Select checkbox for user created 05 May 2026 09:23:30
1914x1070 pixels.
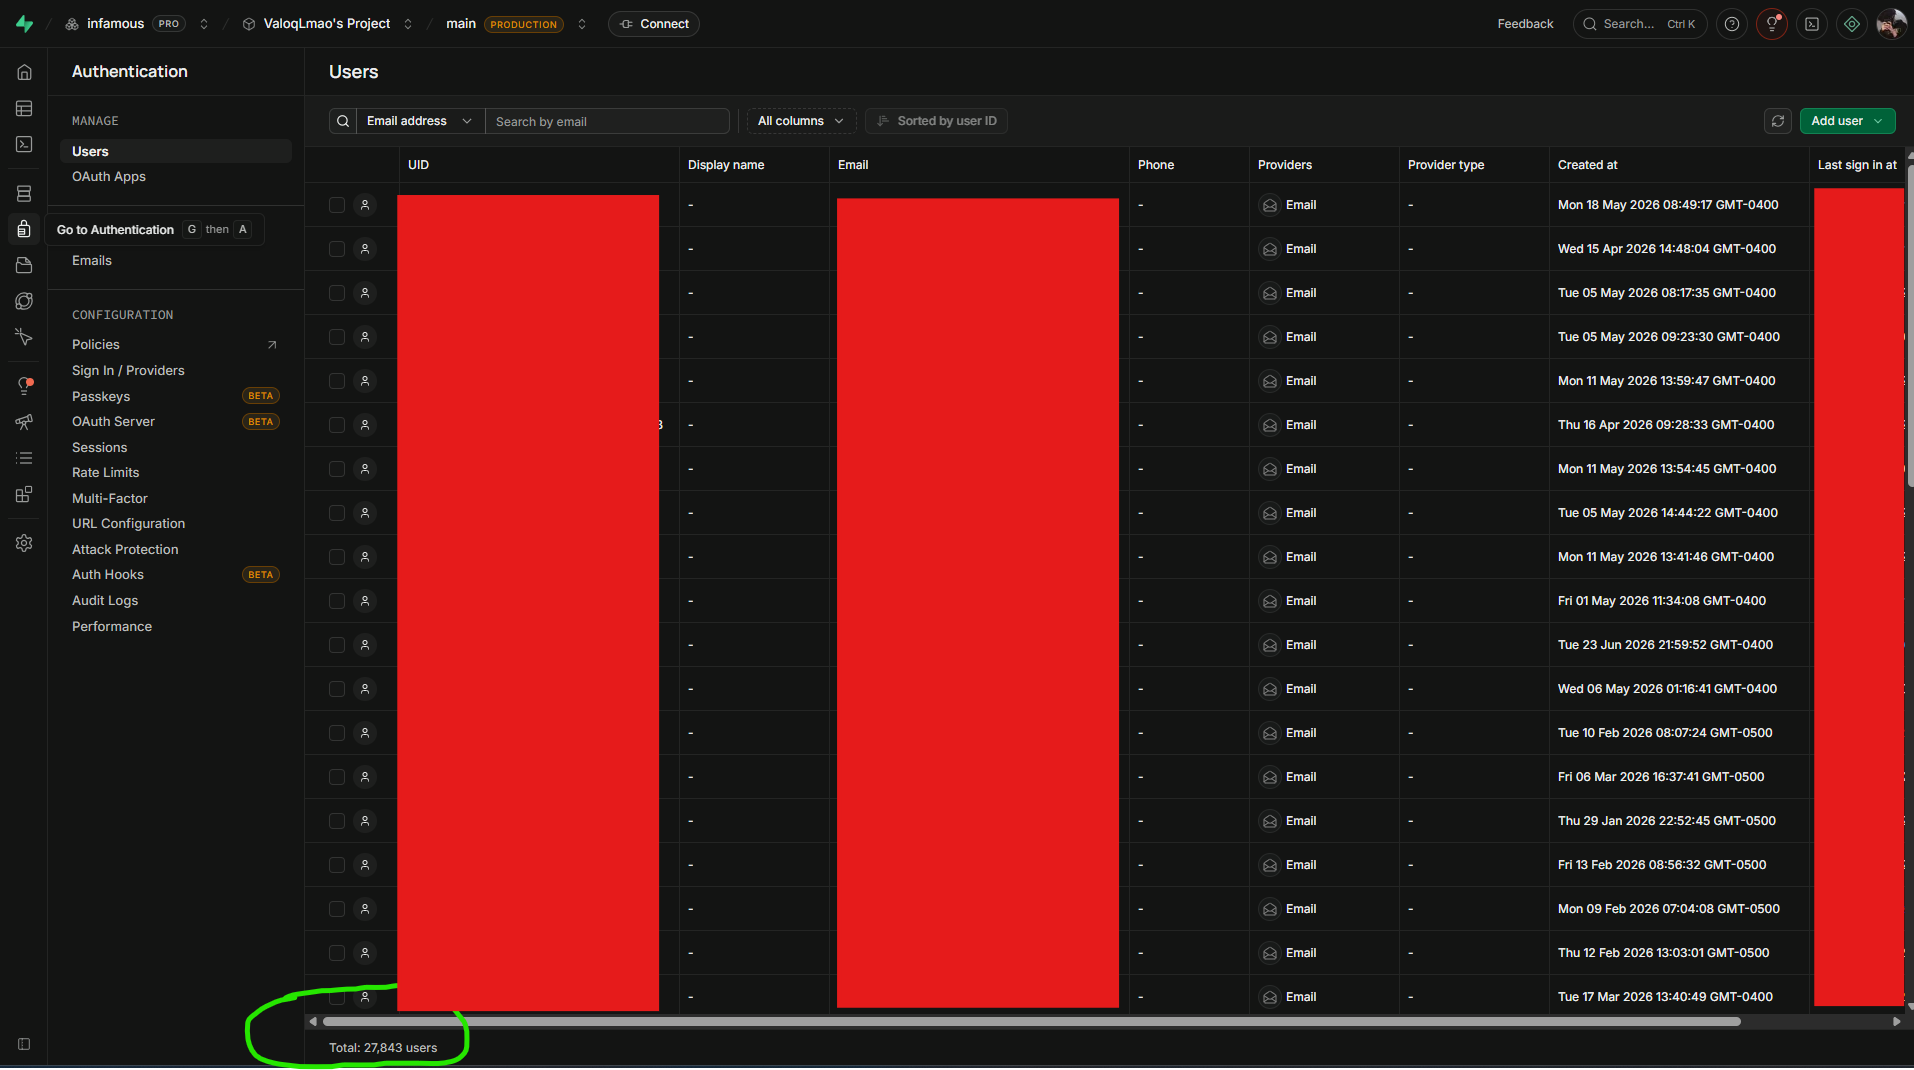[x=337, y=337]
